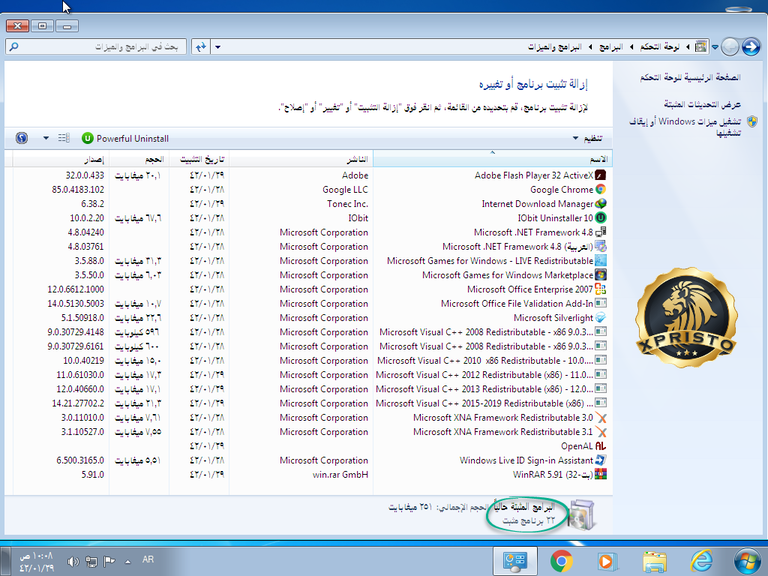
Task: Click version 85.0.4183.102 cell
Action: tap(78, 190)
